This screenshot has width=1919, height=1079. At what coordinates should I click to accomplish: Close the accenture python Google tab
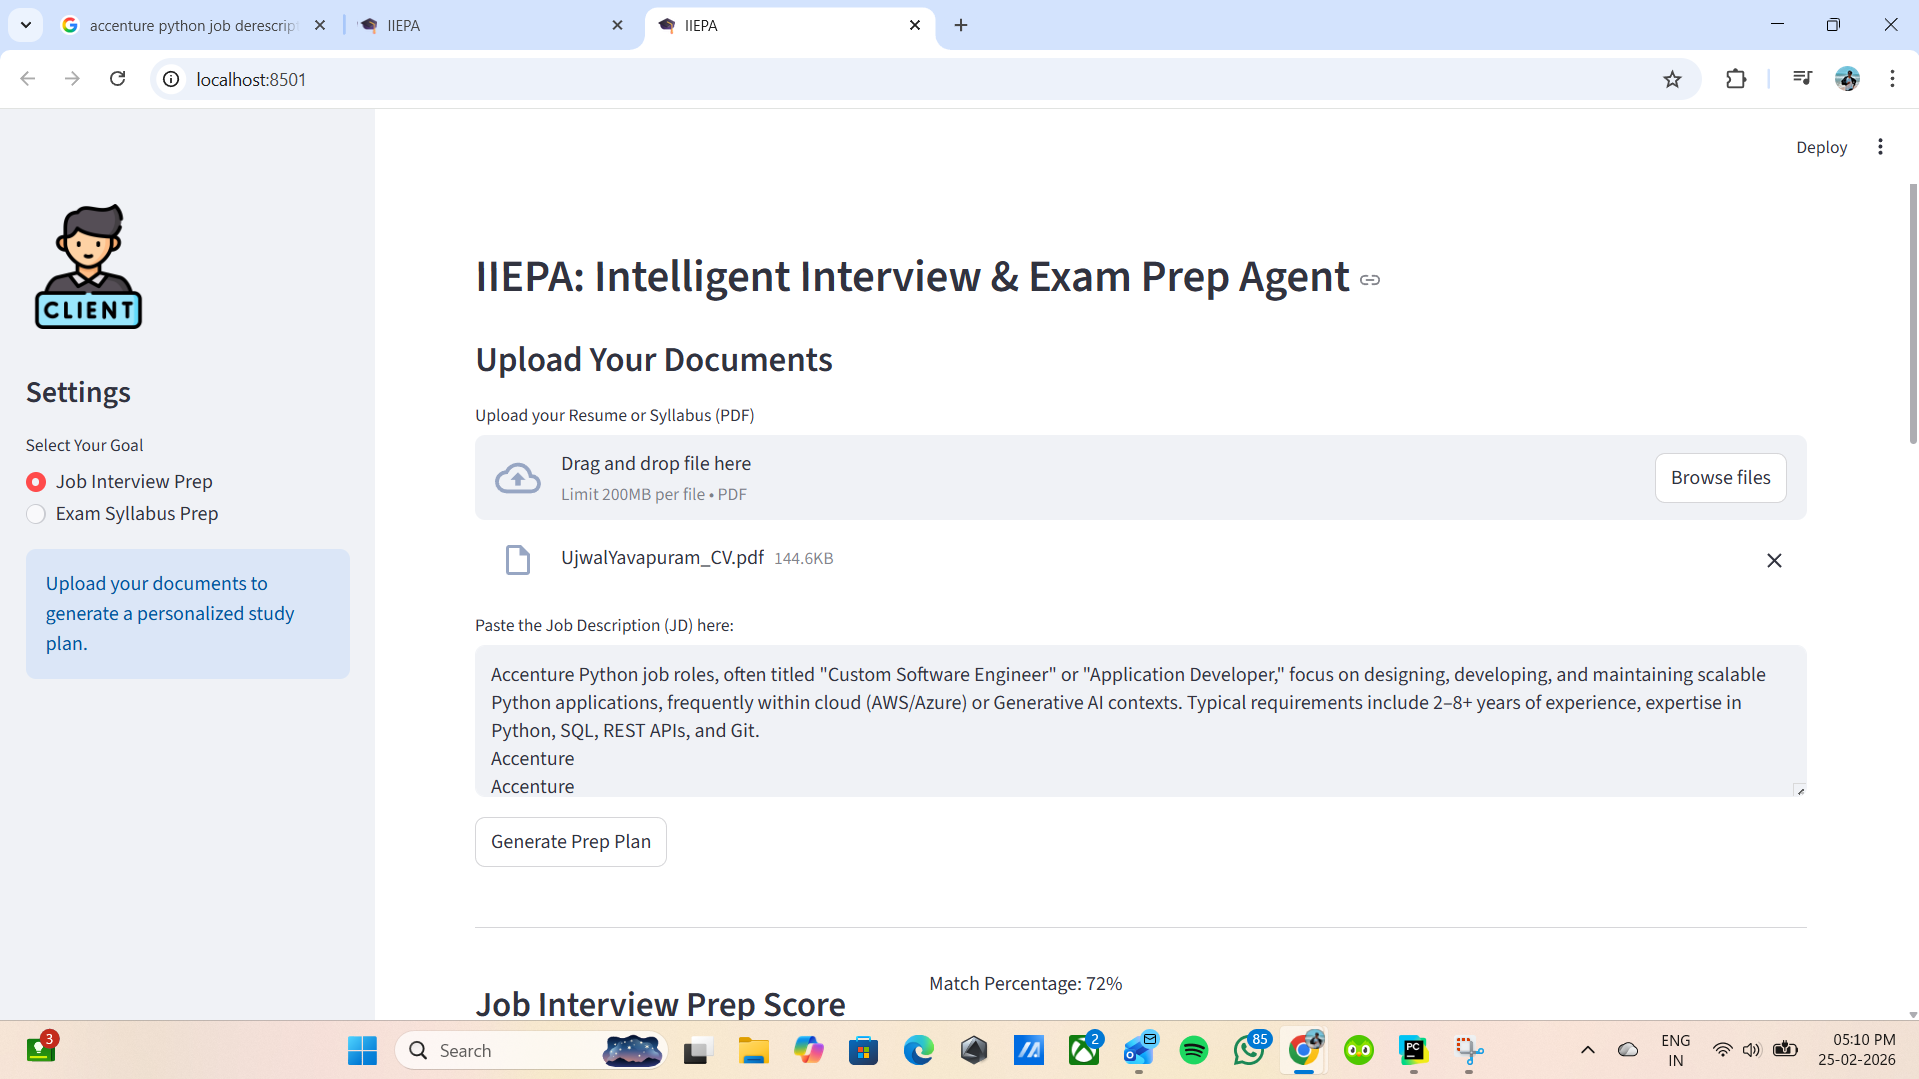click(320, 25)
